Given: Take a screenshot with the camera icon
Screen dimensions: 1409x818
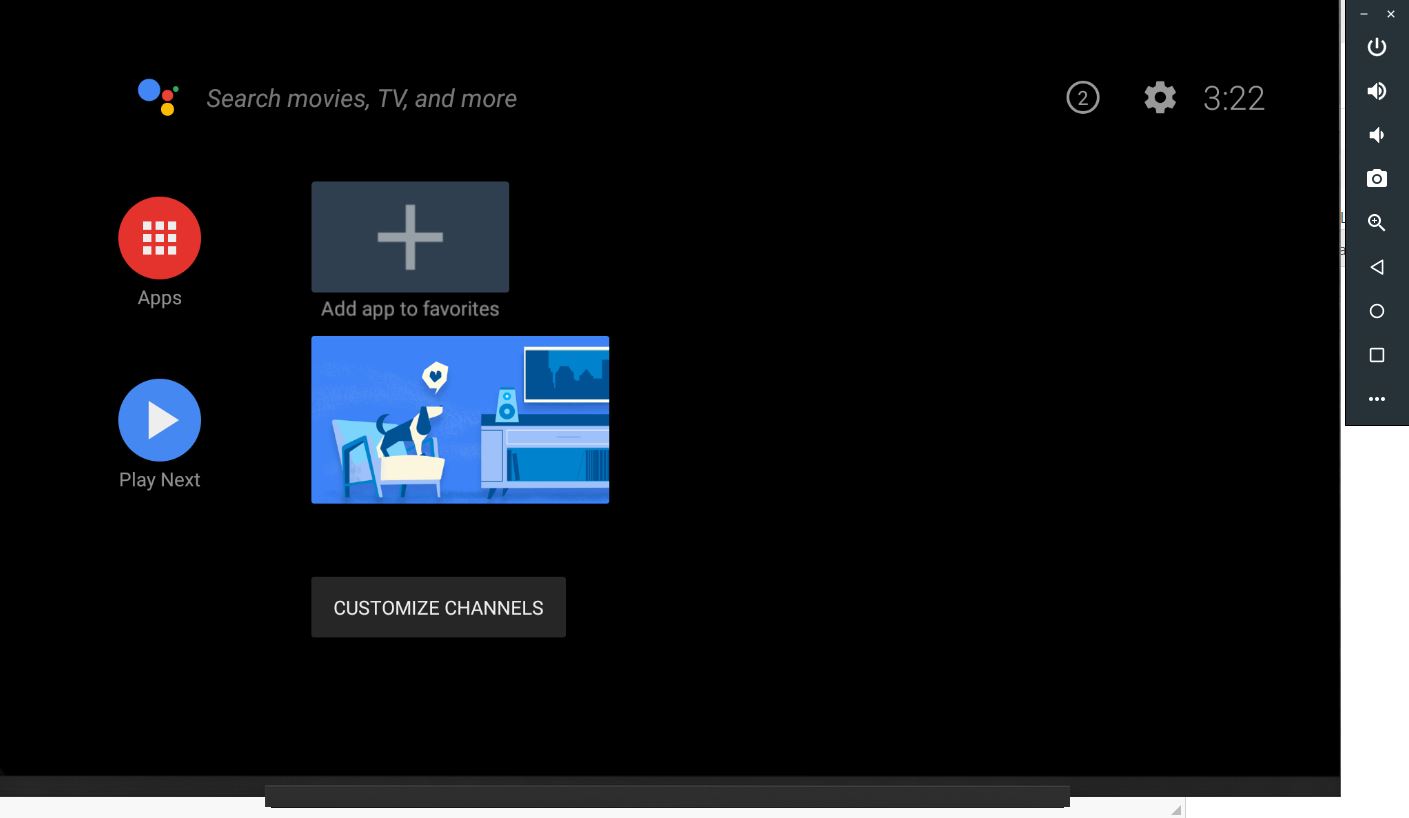Looking at the screenshot, I should (1376, 178).
